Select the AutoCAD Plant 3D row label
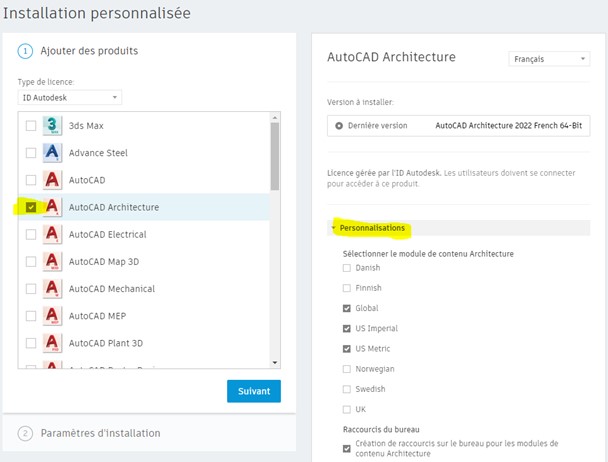Image resolution: width=608 pixels, height=462 pixels. [106, 343]
